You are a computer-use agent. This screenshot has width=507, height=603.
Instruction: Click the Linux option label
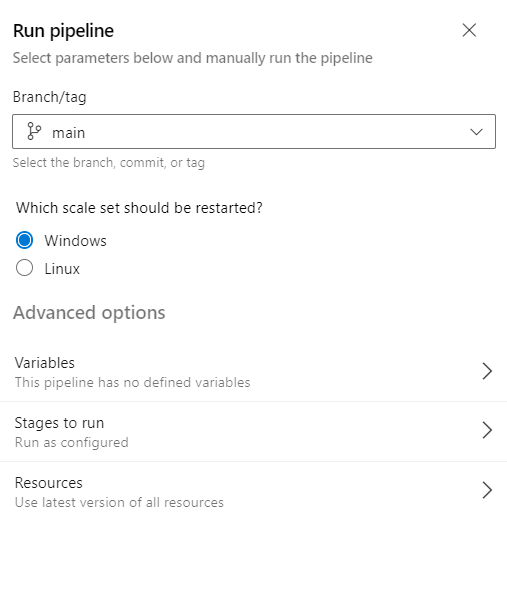[x=62, y=268]
